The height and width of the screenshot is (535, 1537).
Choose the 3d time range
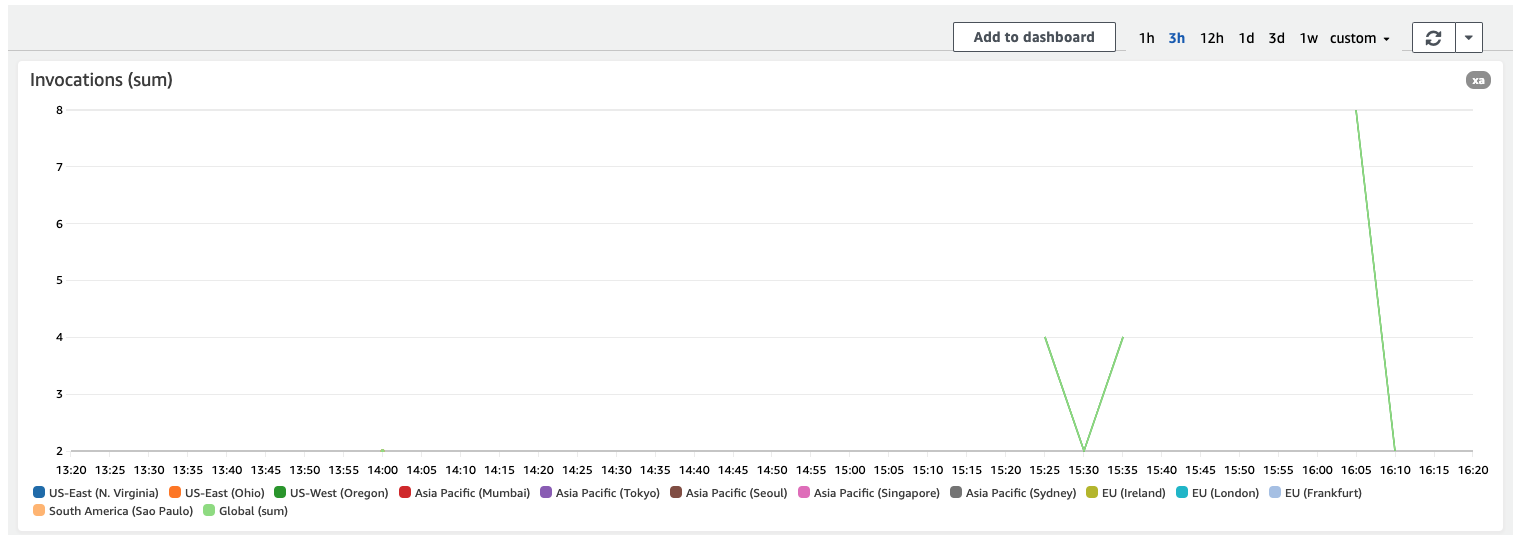(x=1277, y=38)
